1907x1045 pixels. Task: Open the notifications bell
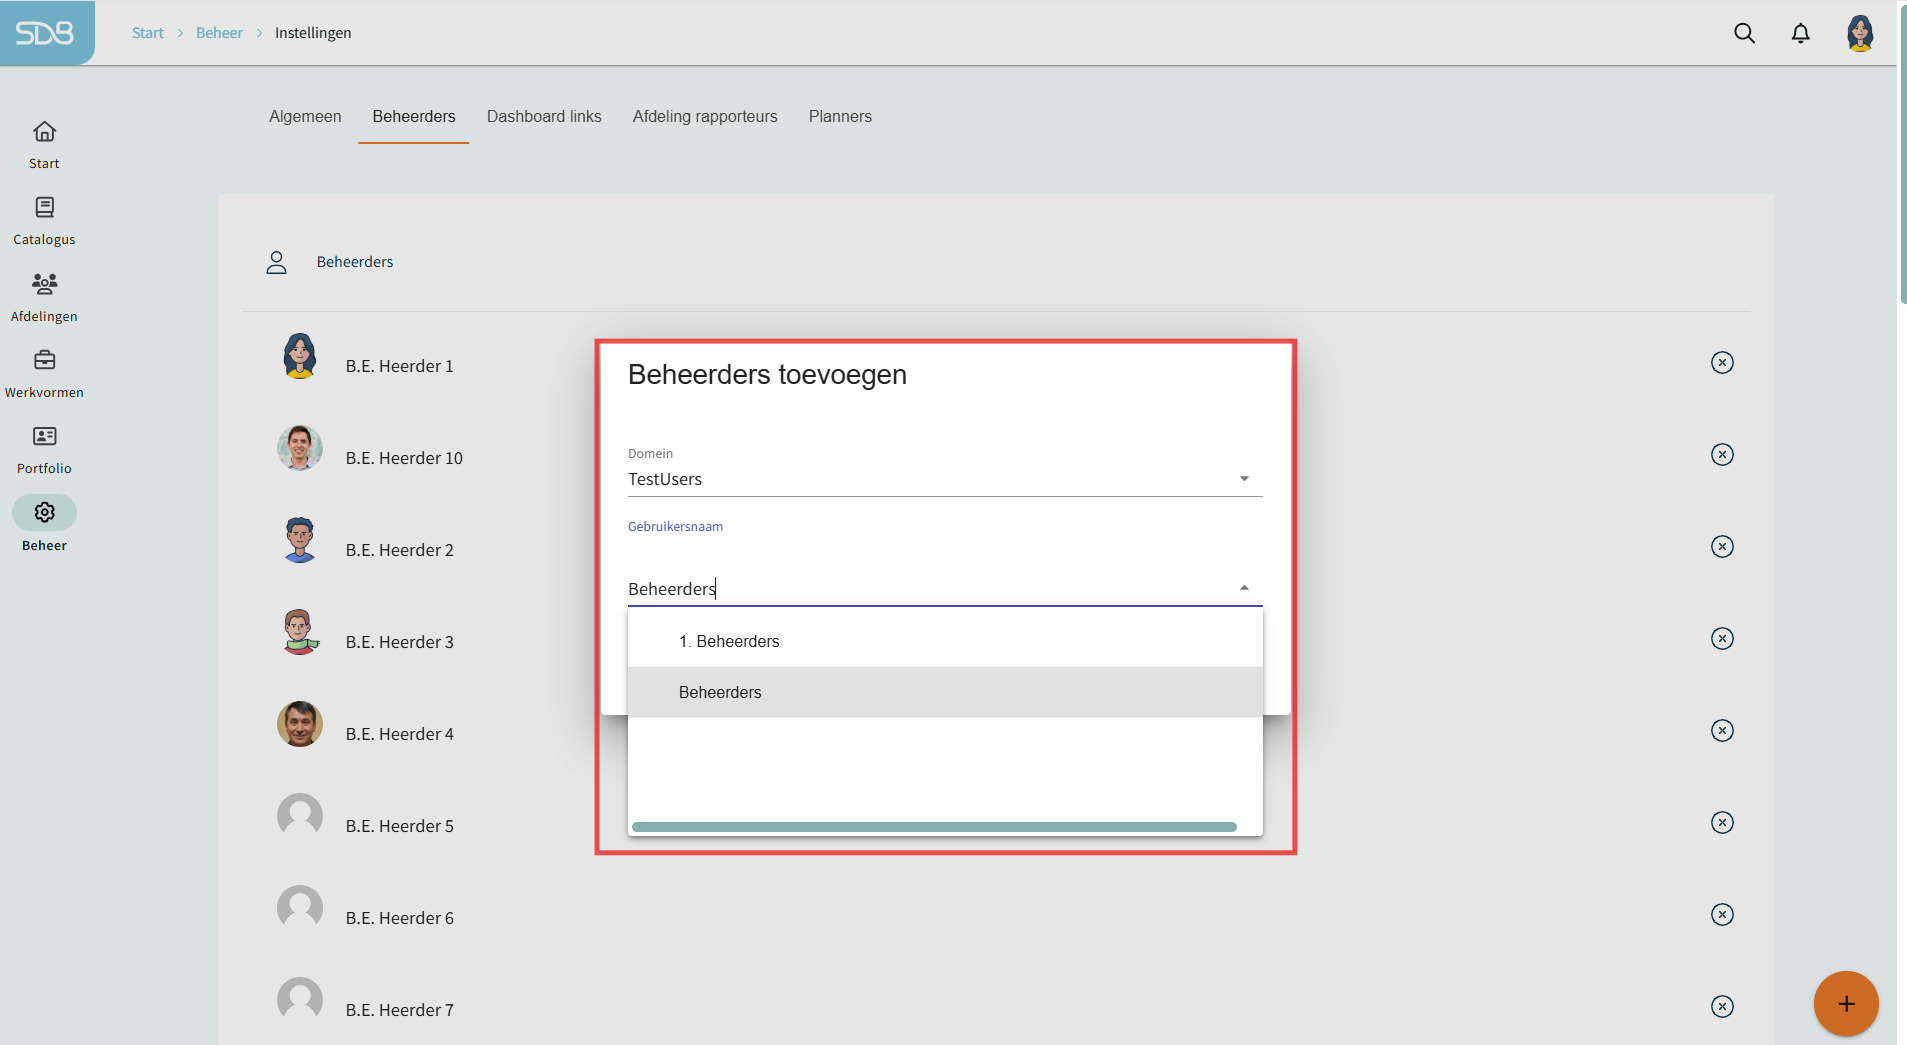pos(1800,33)
